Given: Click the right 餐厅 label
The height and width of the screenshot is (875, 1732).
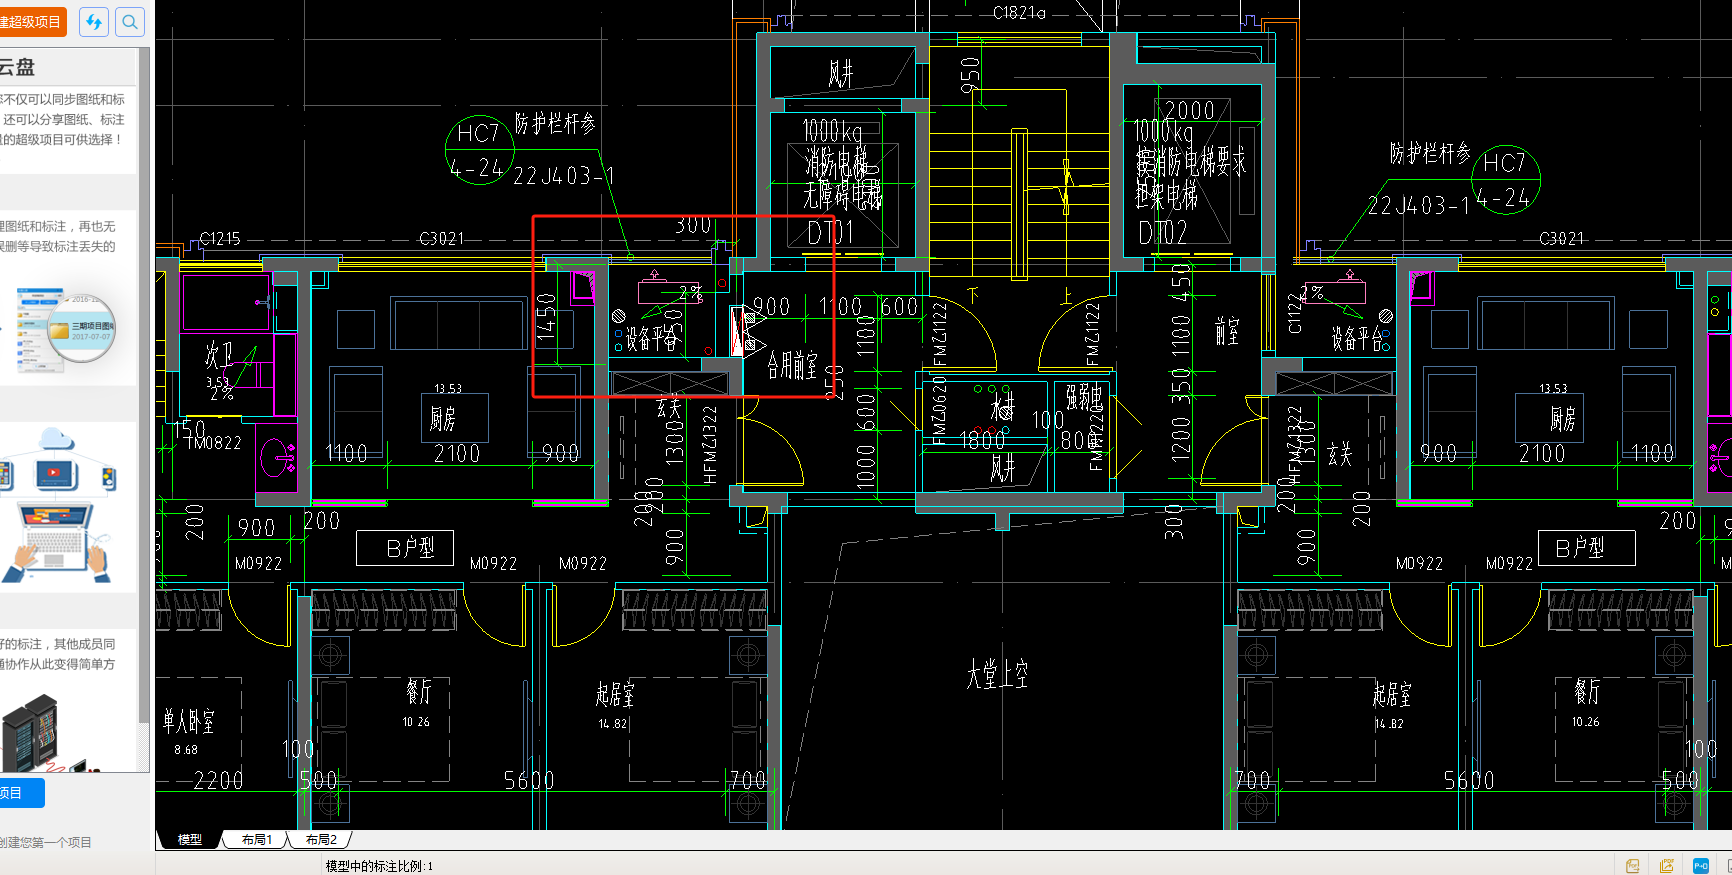Looking at the screenshot, I should pos(1587,691).
